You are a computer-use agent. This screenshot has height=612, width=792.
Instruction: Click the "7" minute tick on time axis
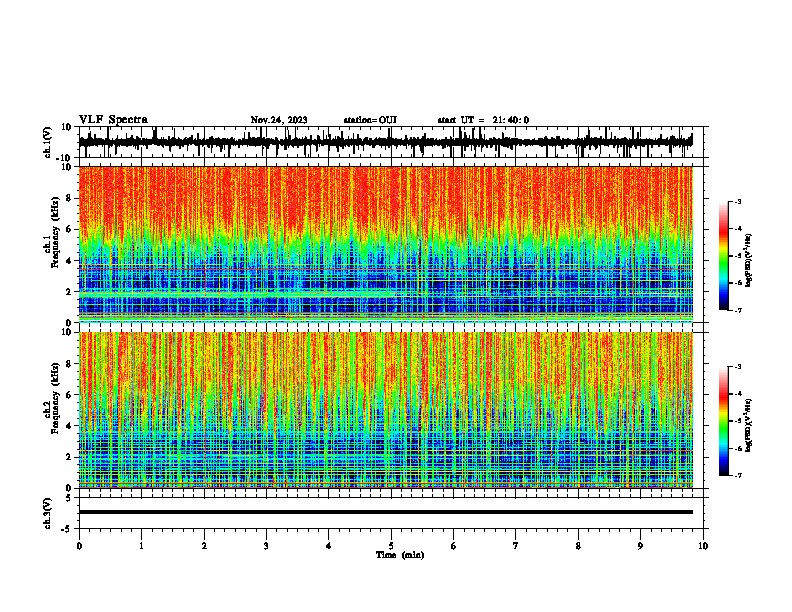(x=516, y=546)
